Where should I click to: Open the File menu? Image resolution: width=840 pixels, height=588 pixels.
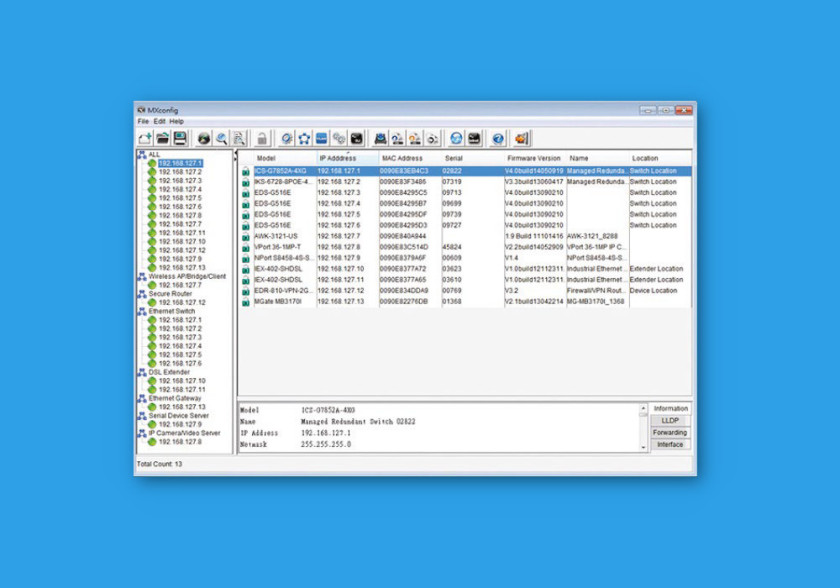(x=143, y=122)
